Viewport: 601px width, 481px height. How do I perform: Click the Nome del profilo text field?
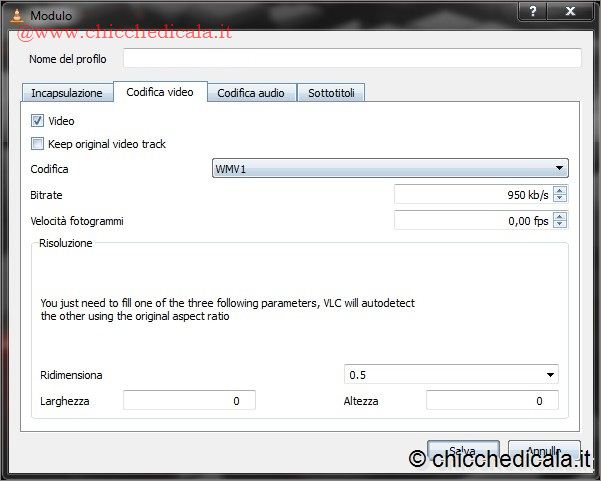tap(351, 59)
